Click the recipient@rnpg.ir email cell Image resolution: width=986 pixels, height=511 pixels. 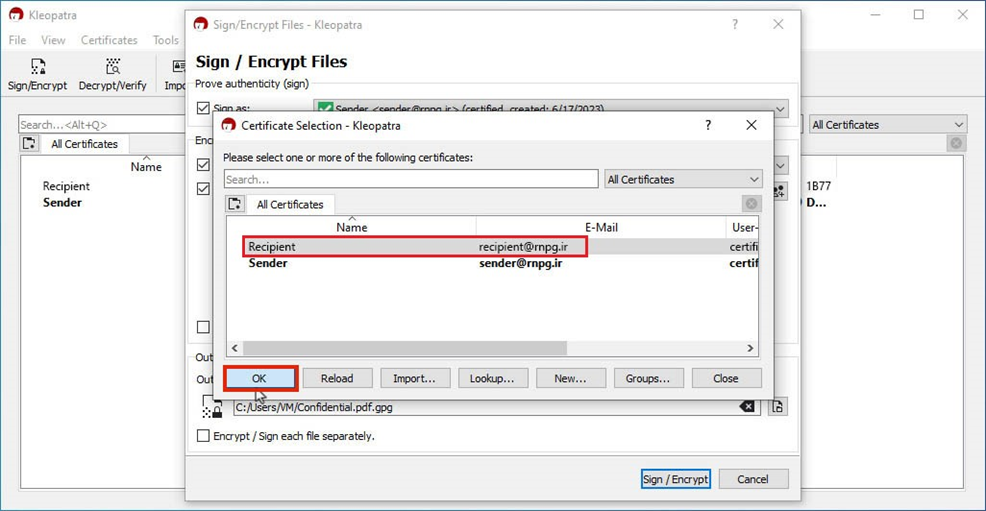tap(523, 246)
